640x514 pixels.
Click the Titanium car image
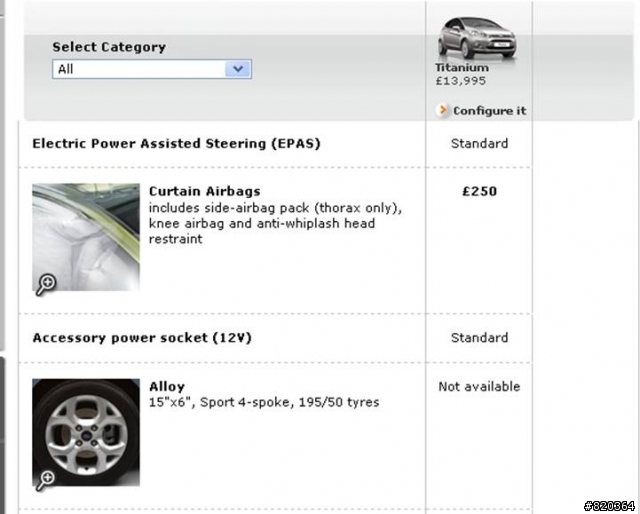pyautogui.click(x=477, y=38)
